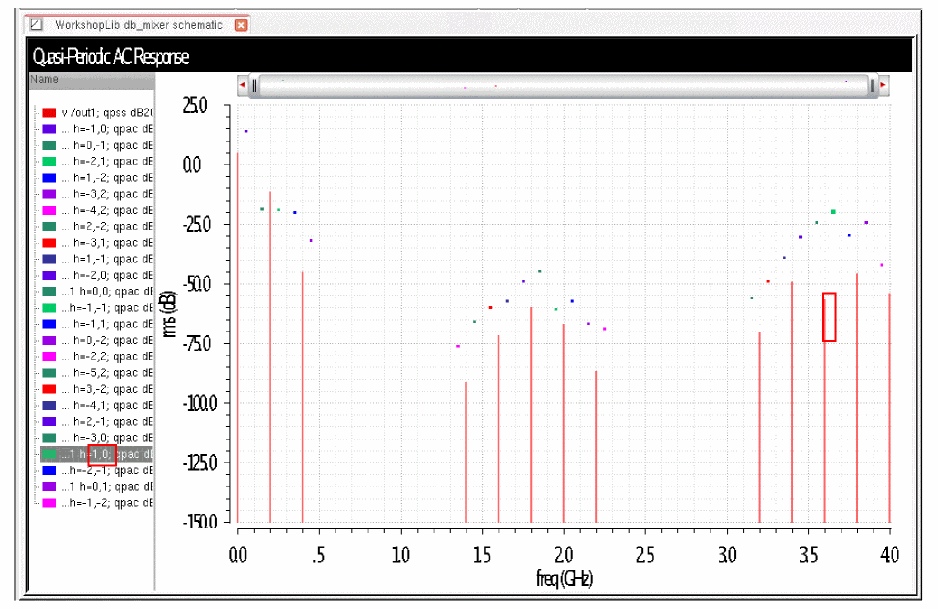Select the h=-3,1 qpac trace entry
The image size is (938, 609).
[x=97, y=243]
